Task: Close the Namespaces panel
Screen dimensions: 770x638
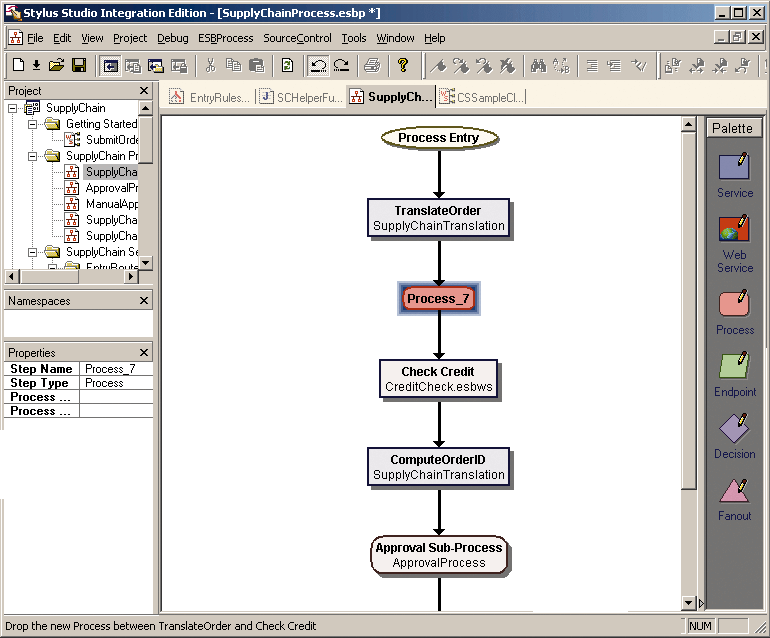Action: click(x=144, y=301)
